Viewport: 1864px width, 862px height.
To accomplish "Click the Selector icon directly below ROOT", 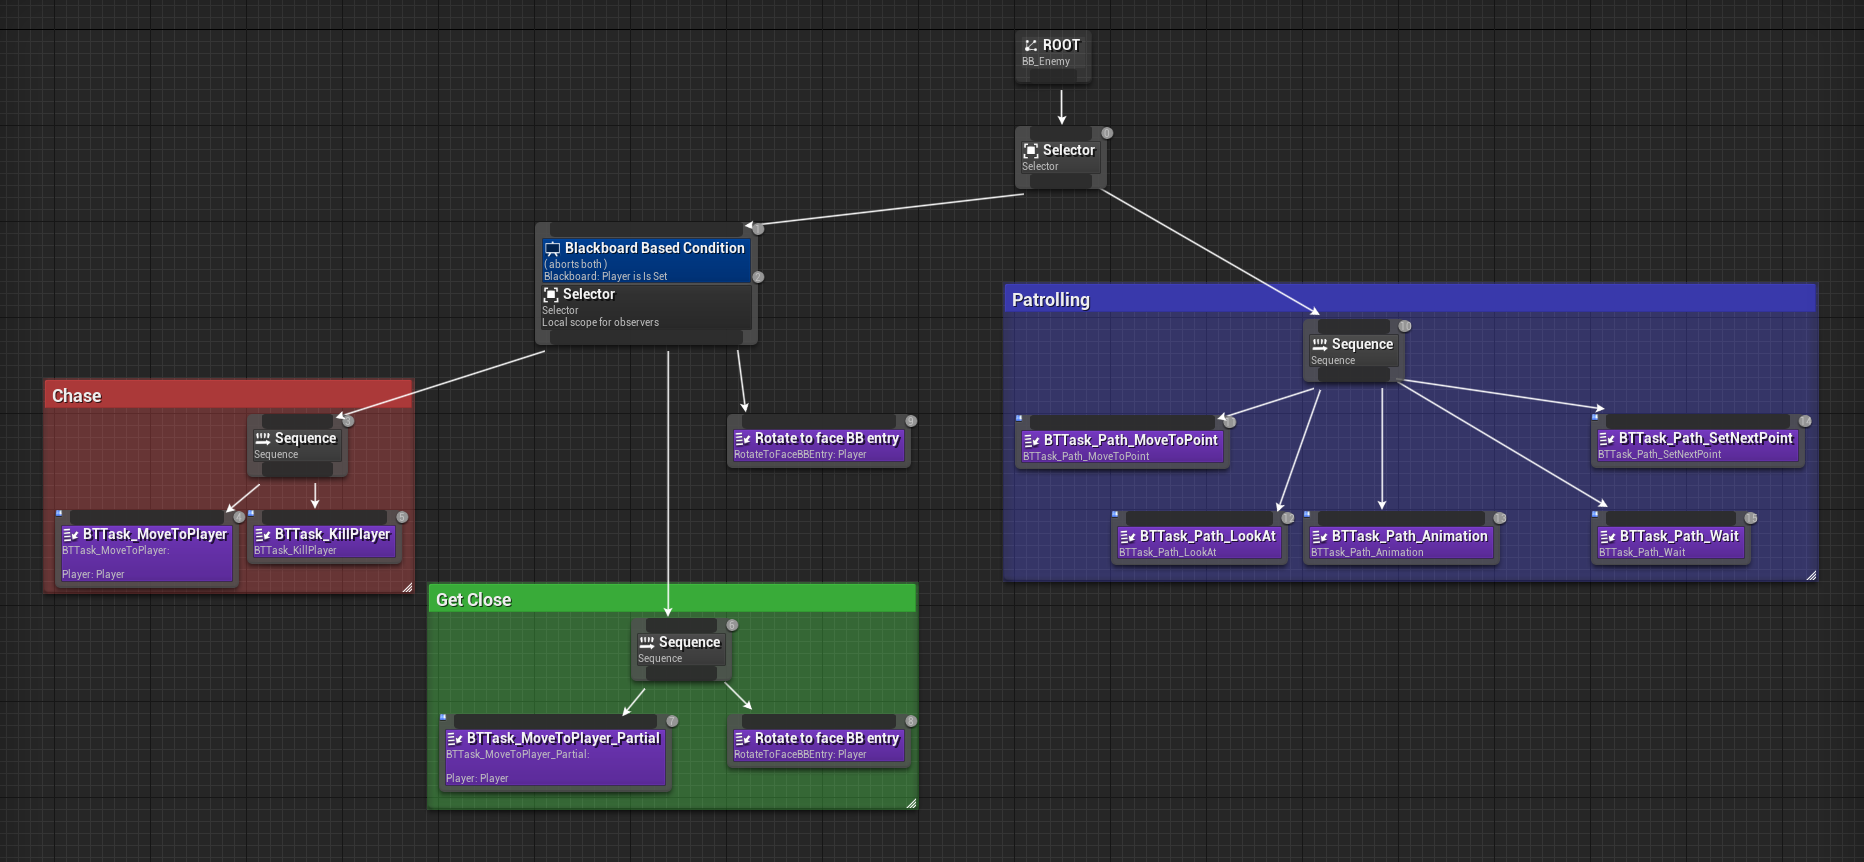I will coord(1030,151).
